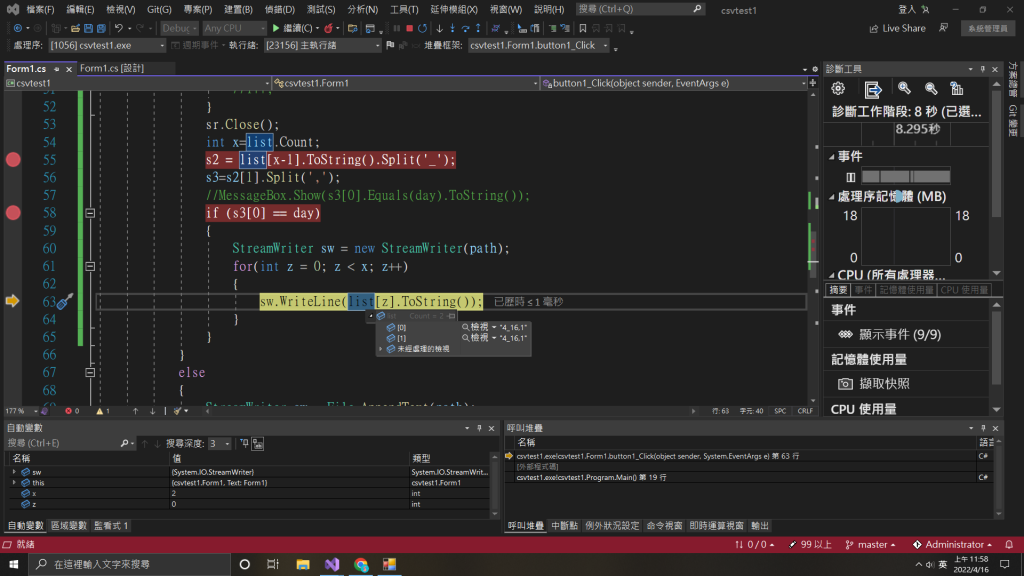Click the 搜尋 (Ctrl+Q) search box

(x=640, y=9)
